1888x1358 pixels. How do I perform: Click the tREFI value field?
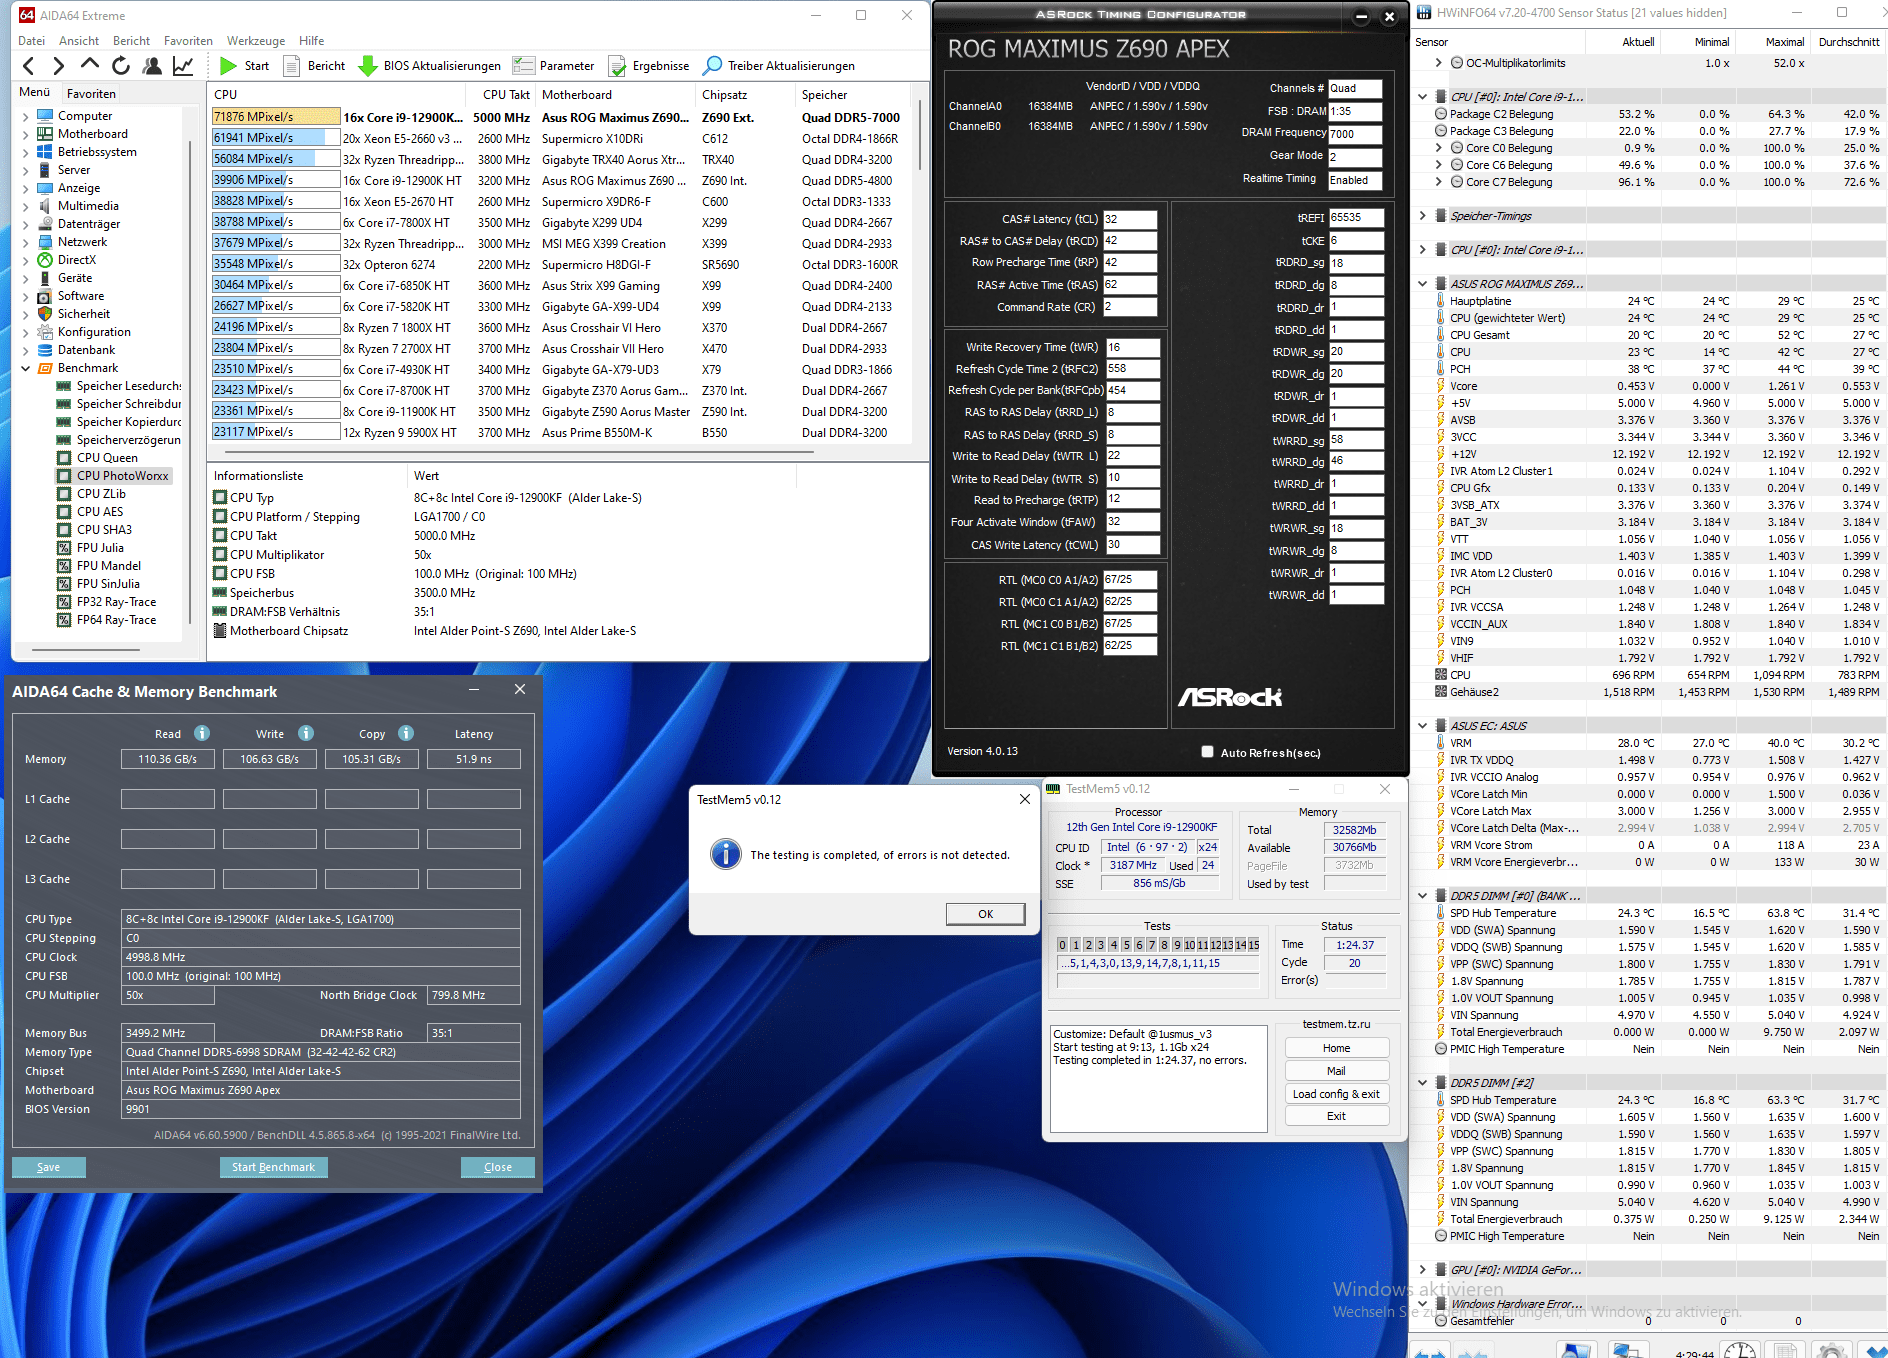(x=1355, y=218)
